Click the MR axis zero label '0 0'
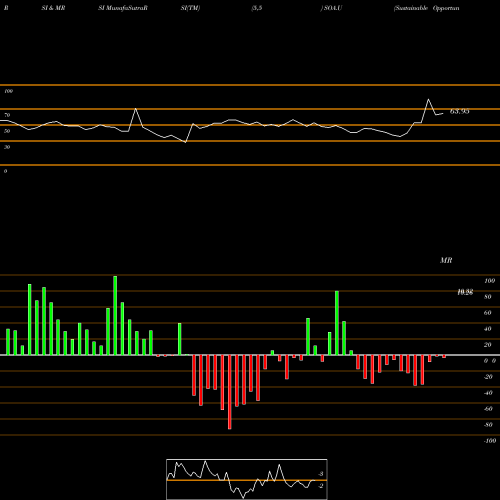 tap(490, 361)
